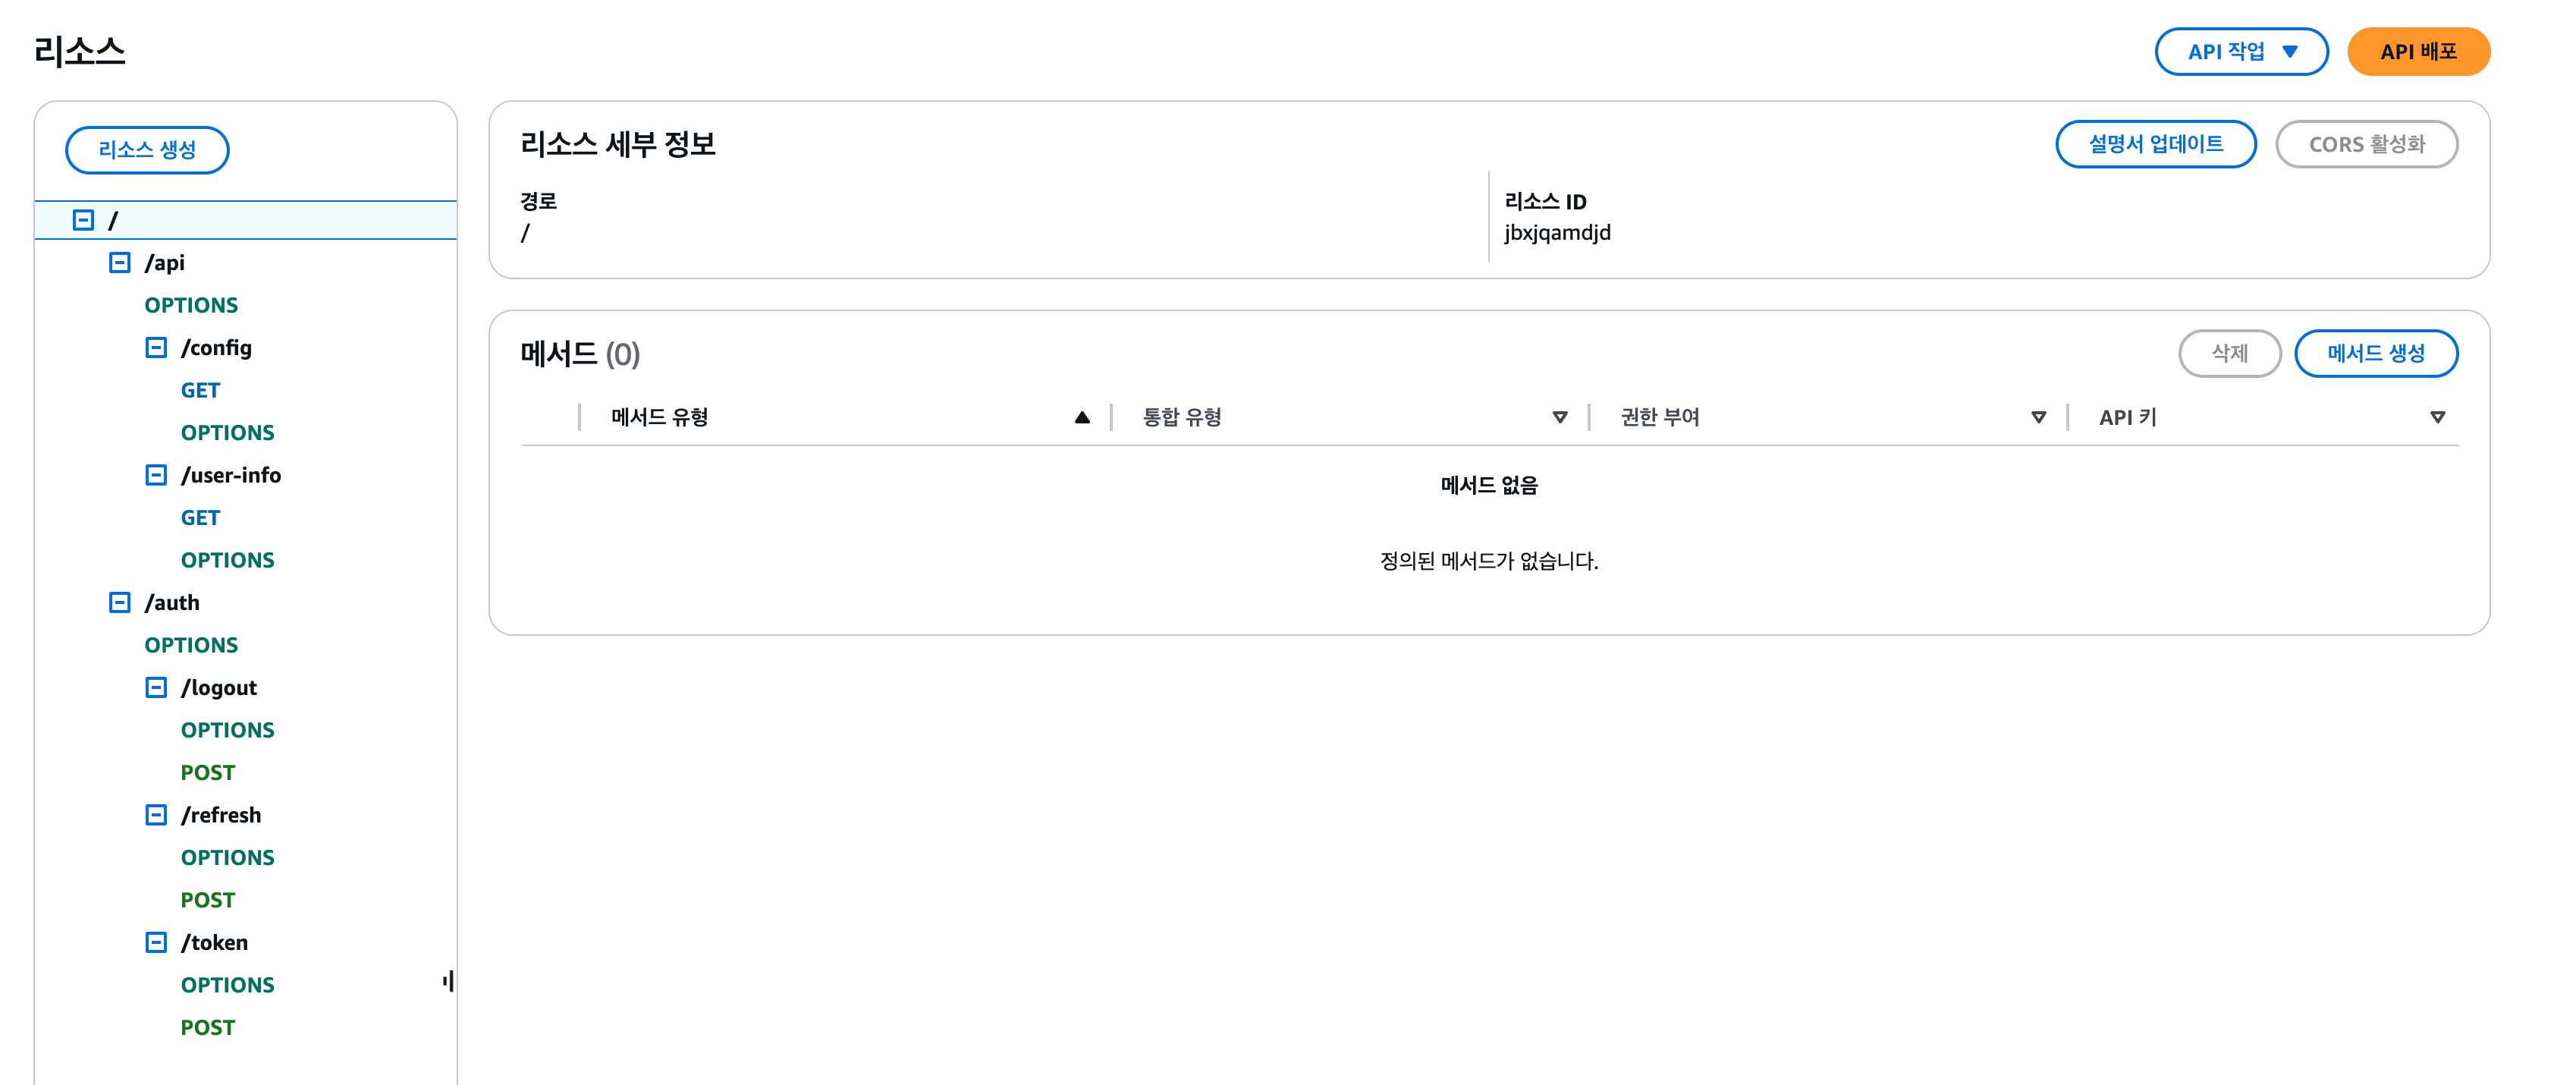Click the 설명서 업데이트 button
The image size is (2576, 1085).
click(x=2155, y=145)
